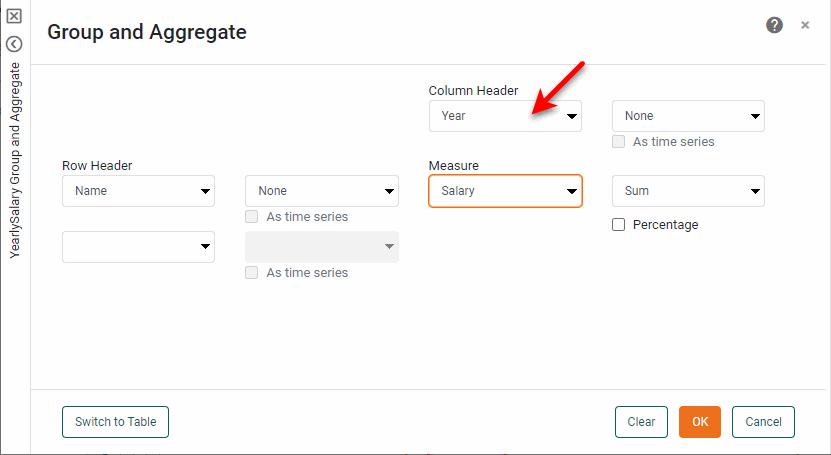831x455 pixels.
Task: Click As time series under column header
Action: [x=618, y=141]
